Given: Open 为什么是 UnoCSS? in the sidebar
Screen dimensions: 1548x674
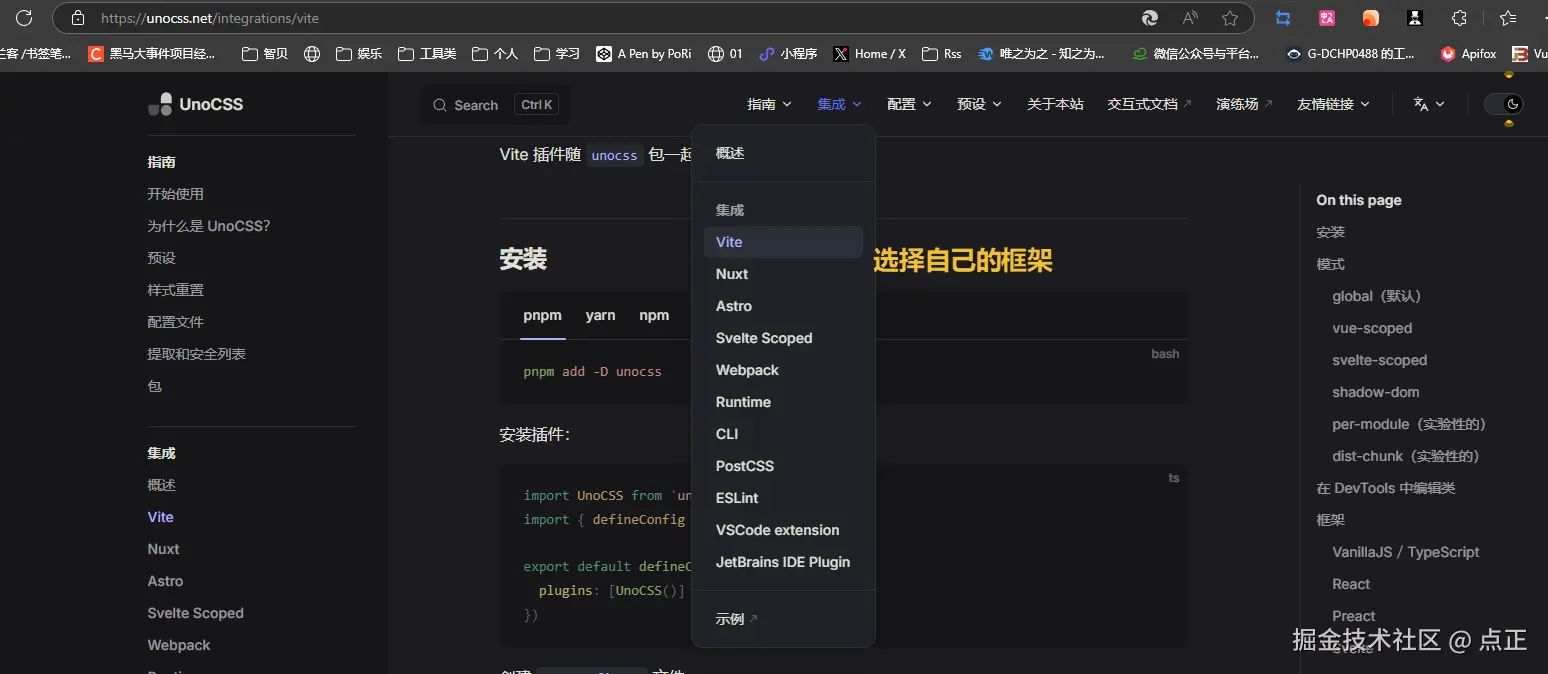Looking at the screenshot, I should pos(208,226).
